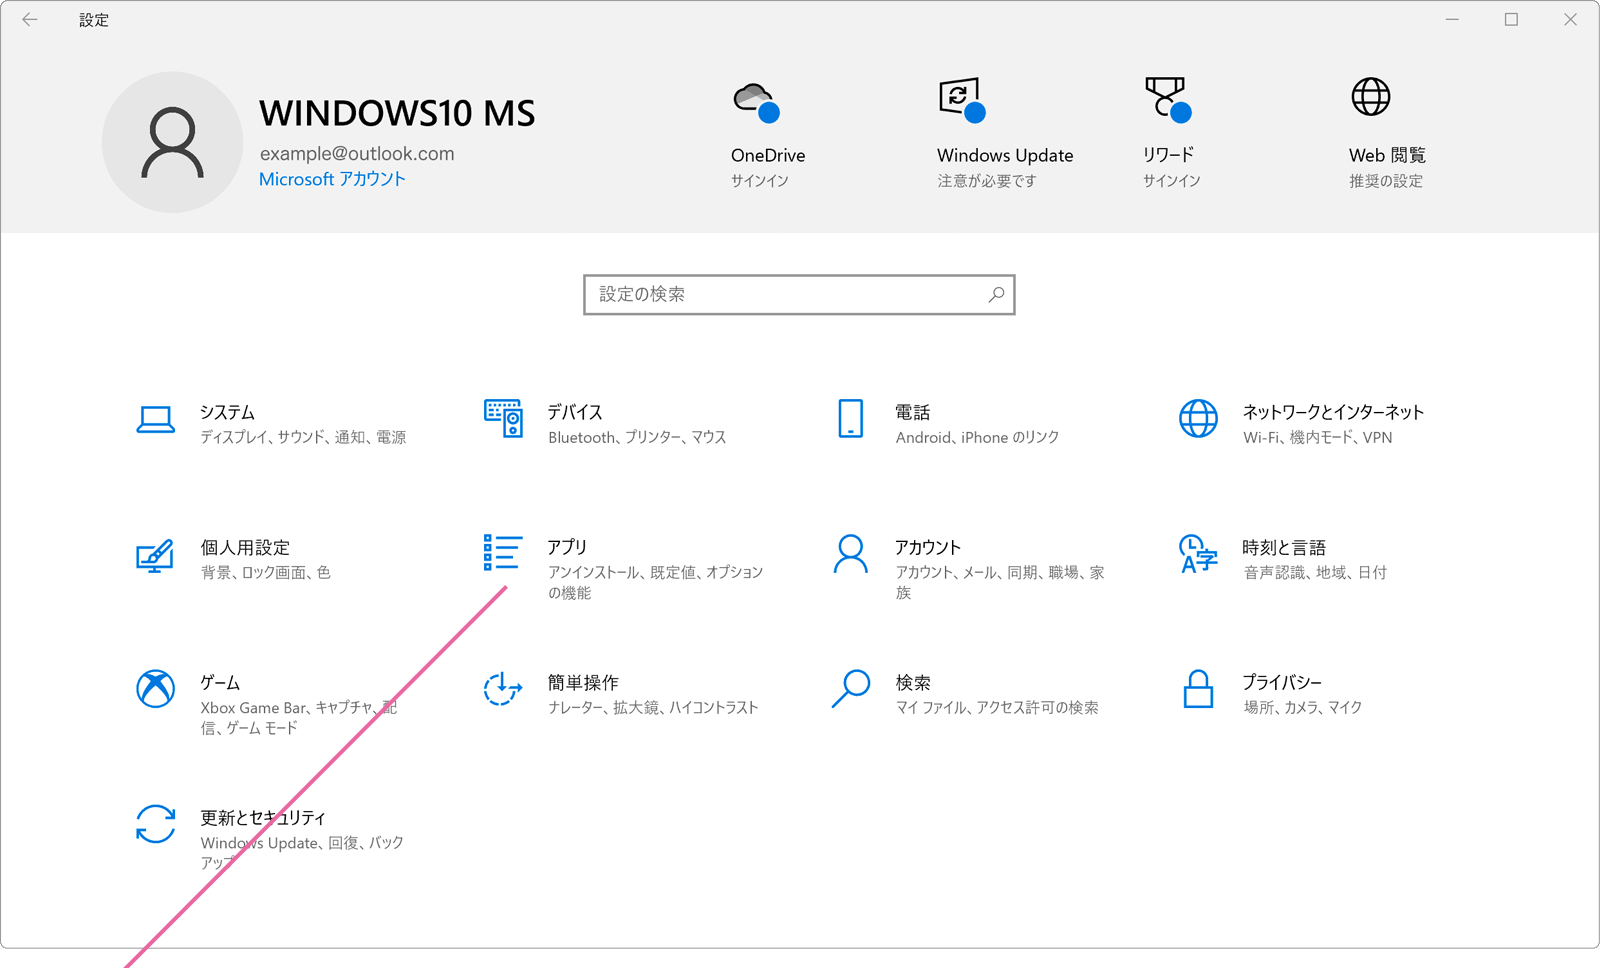This screenshot has width=1600, height=968.
Task: Click the ネットワークとインターネット globe icon
Action: (x=1198, y=419)
